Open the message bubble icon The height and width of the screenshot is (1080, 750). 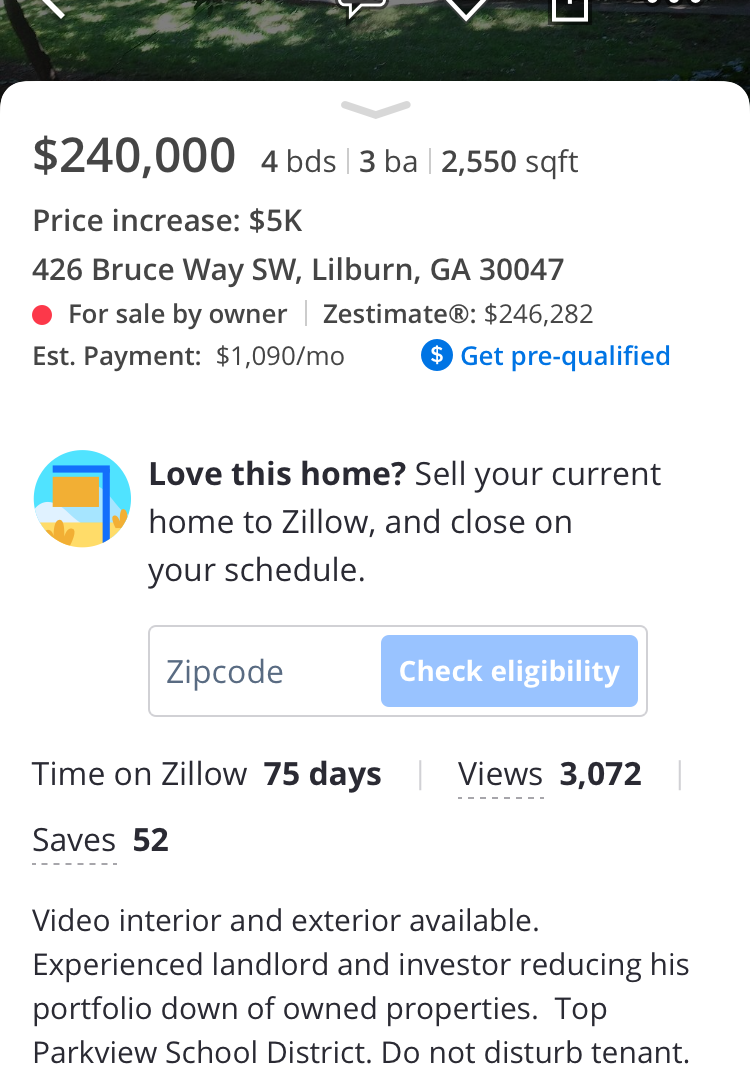click(x=362, y=7)
